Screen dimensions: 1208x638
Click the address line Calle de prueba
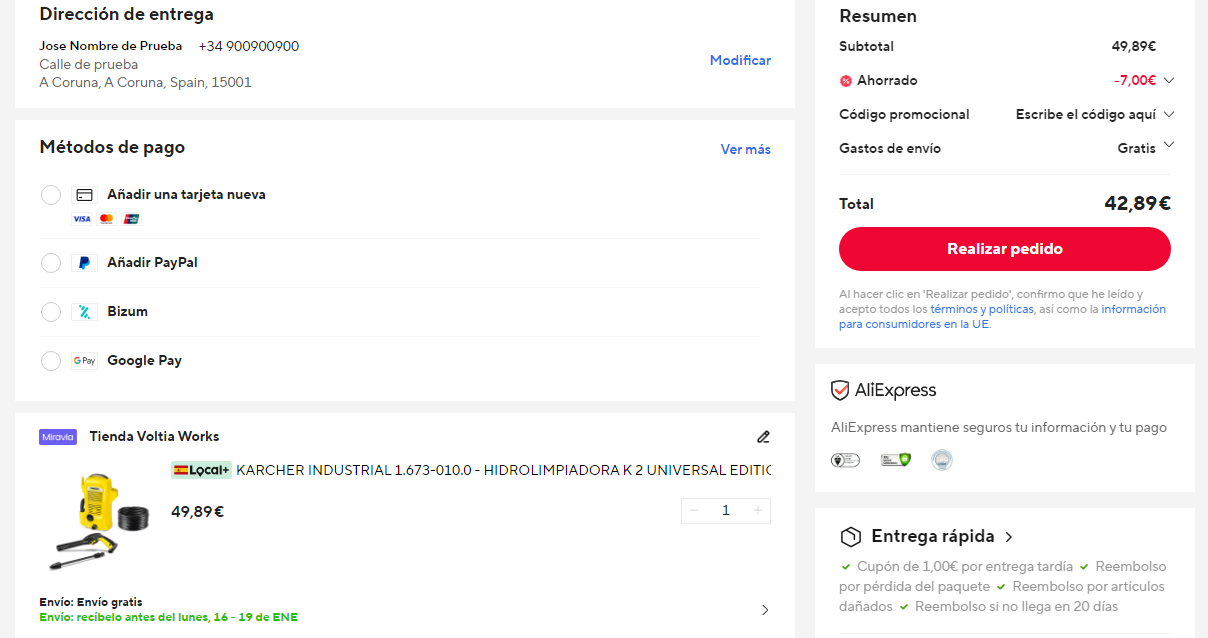click(x=89, y=65)
